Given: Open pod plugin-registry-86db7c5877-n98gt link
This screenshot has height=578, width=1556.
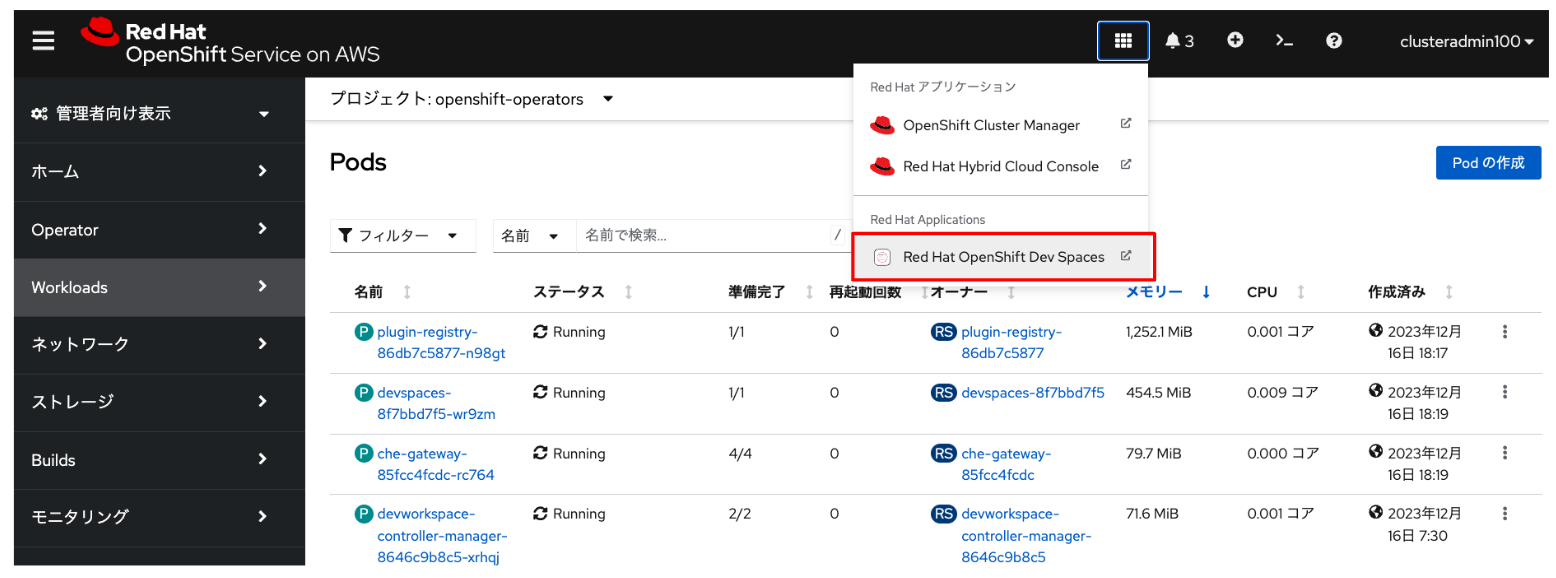Looking at the screenshot, I should coord(441,342).
